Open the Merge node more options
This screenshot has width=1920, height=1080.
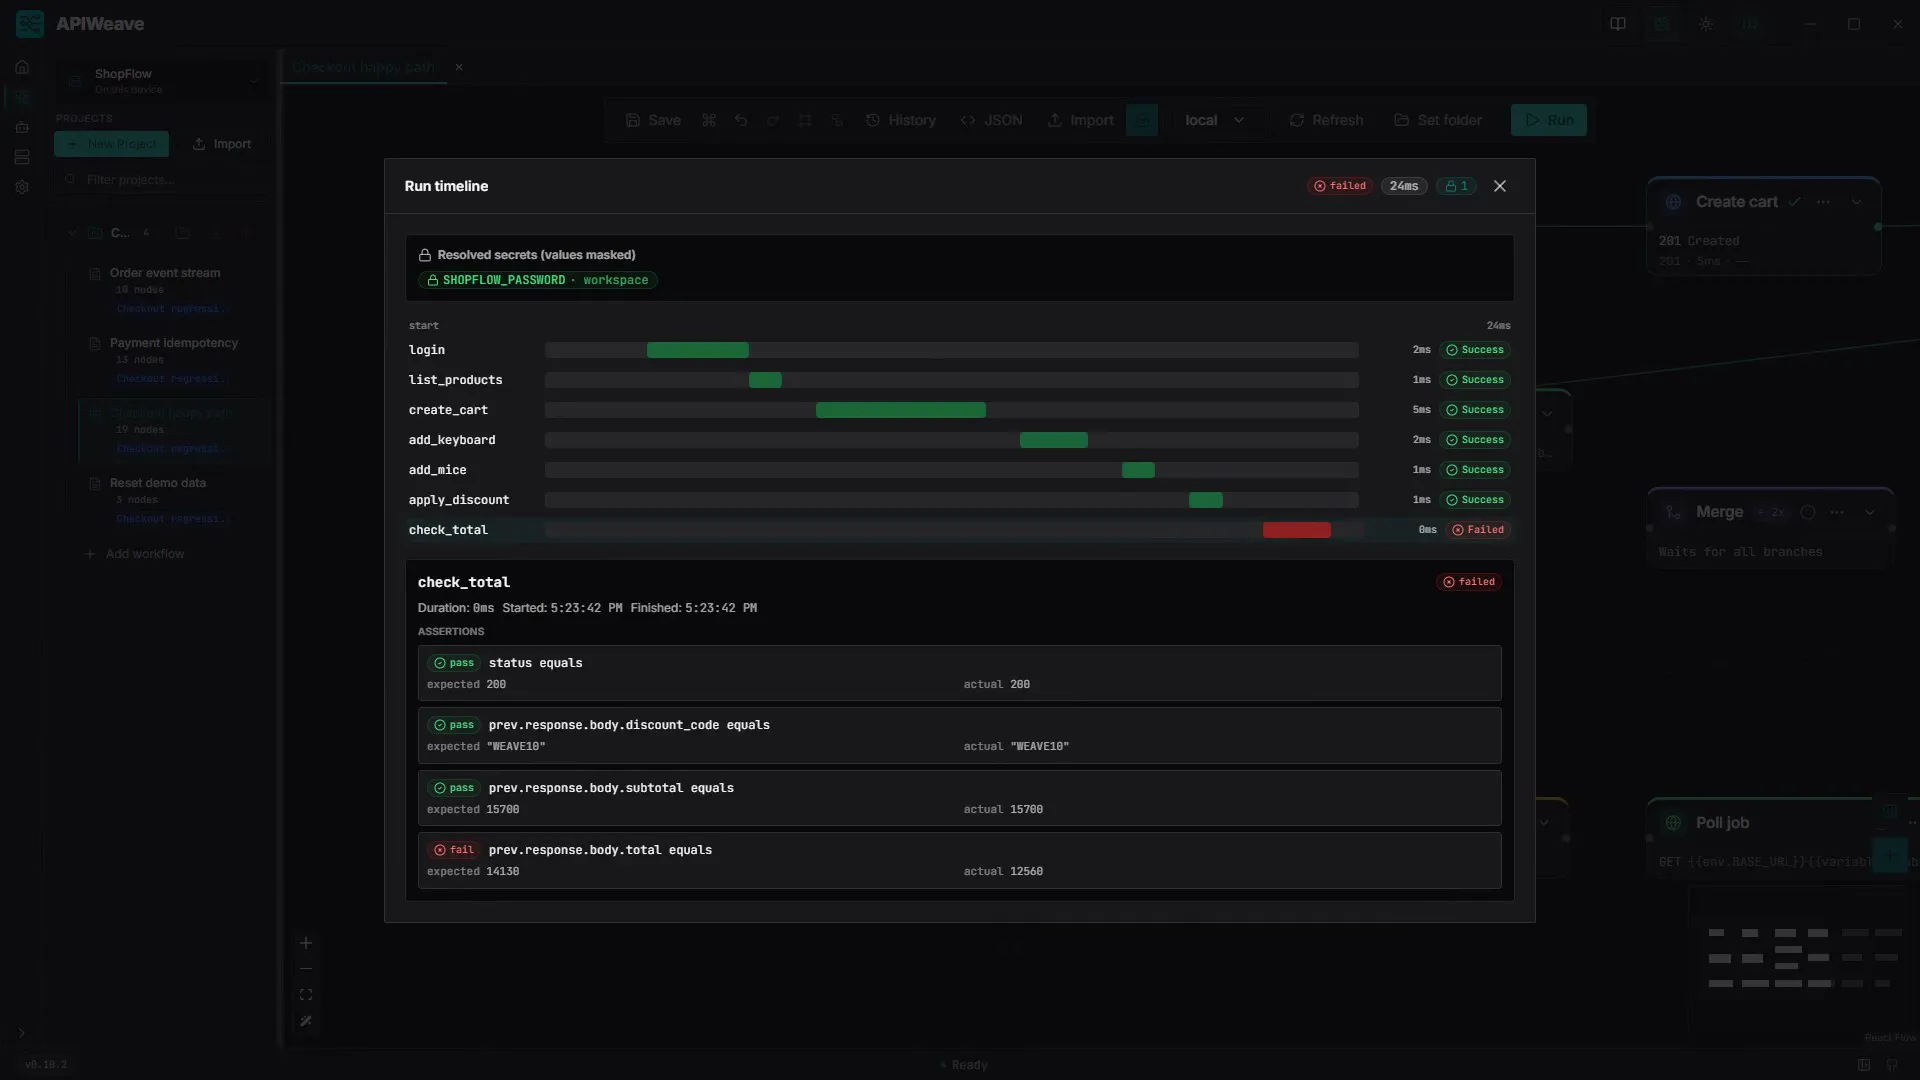coord(1837,512)
